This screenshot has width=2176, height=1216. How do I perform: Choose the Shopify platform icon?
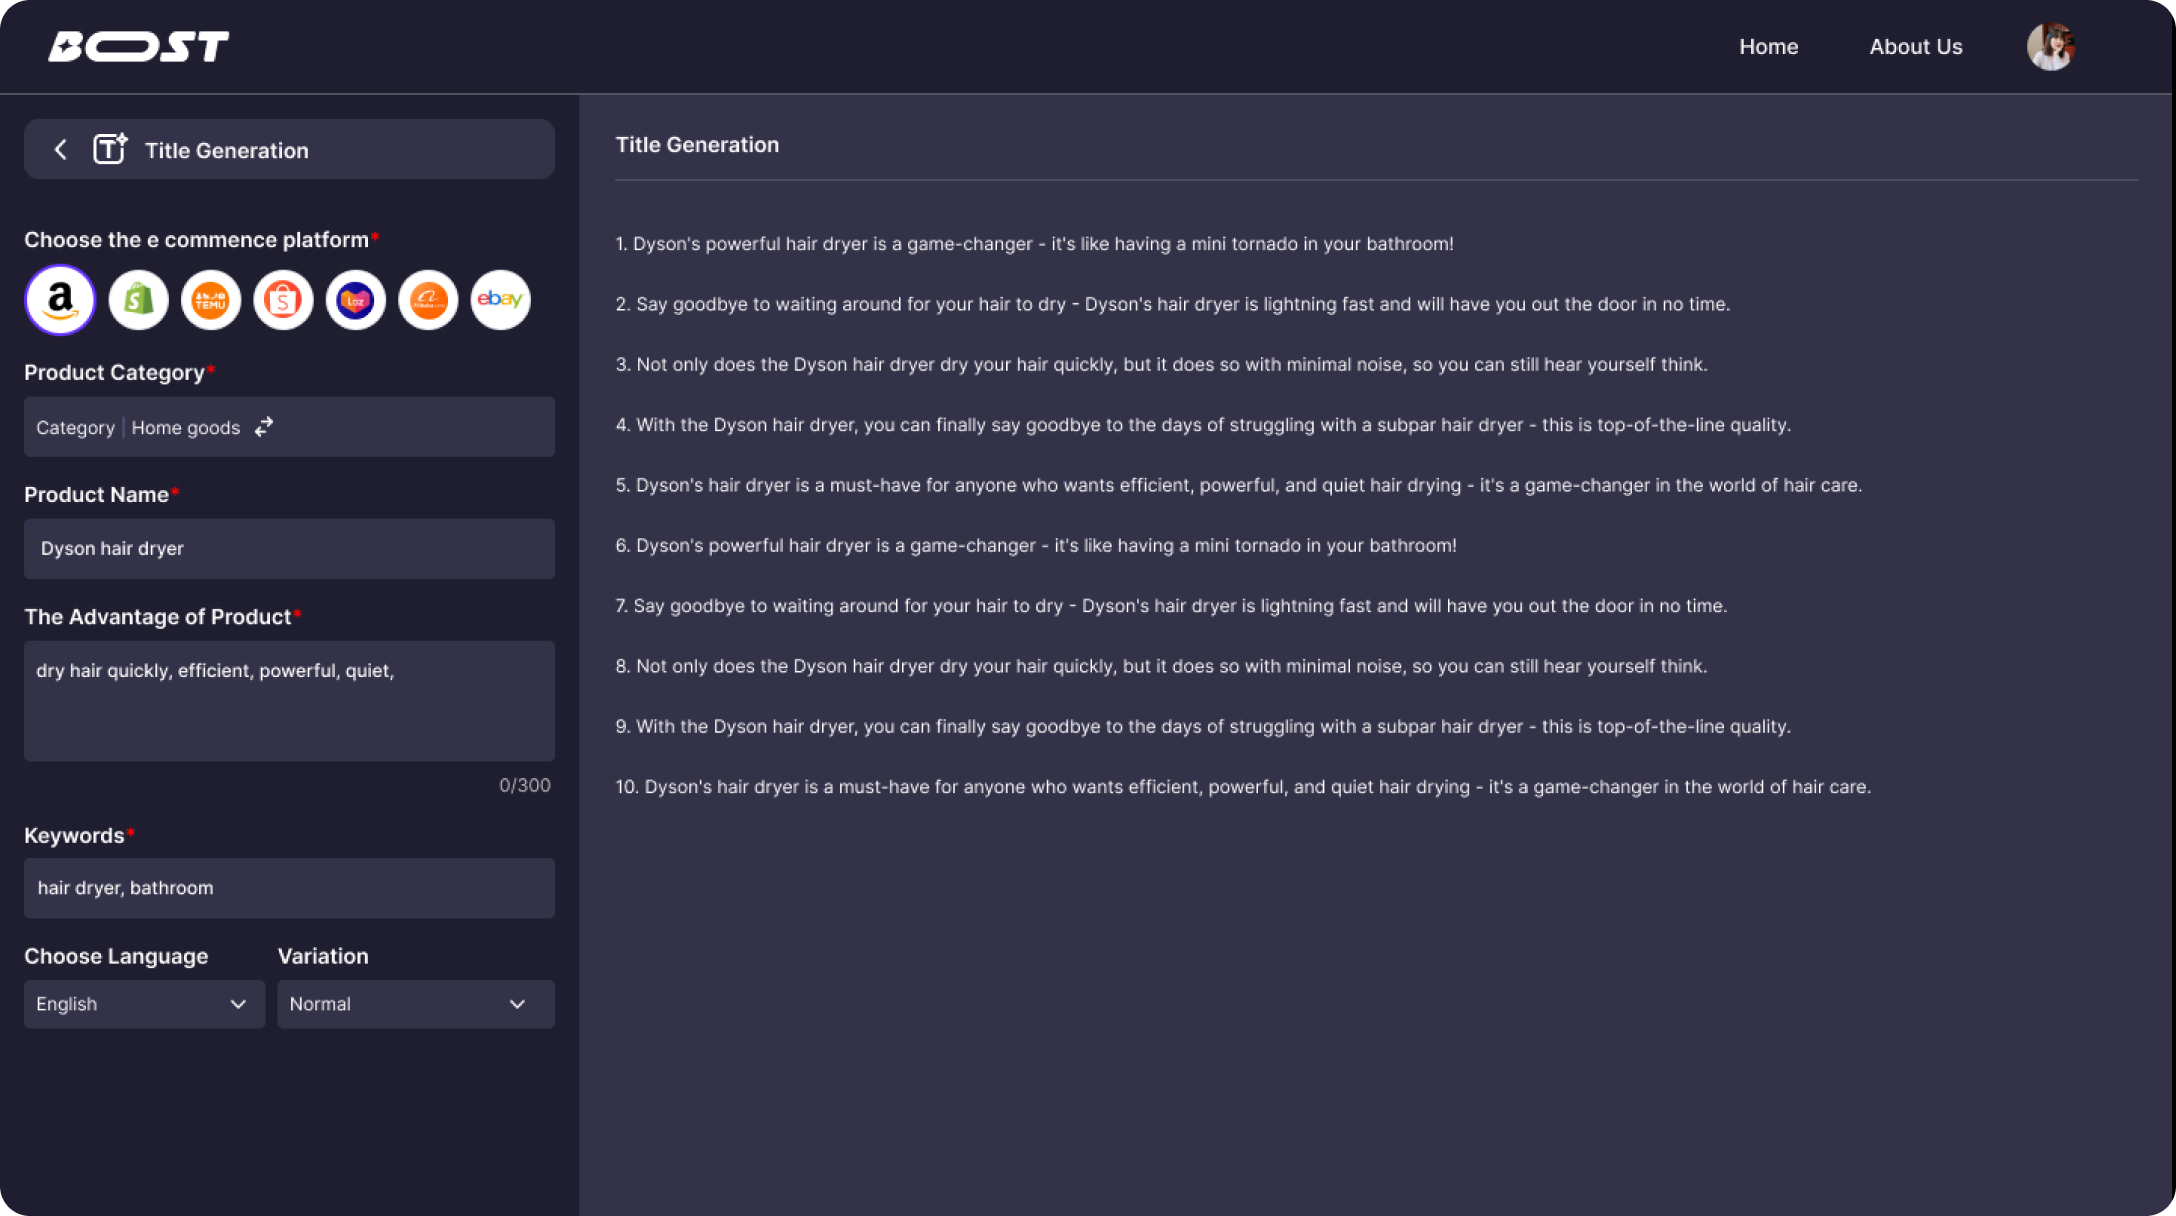point(138,299)
